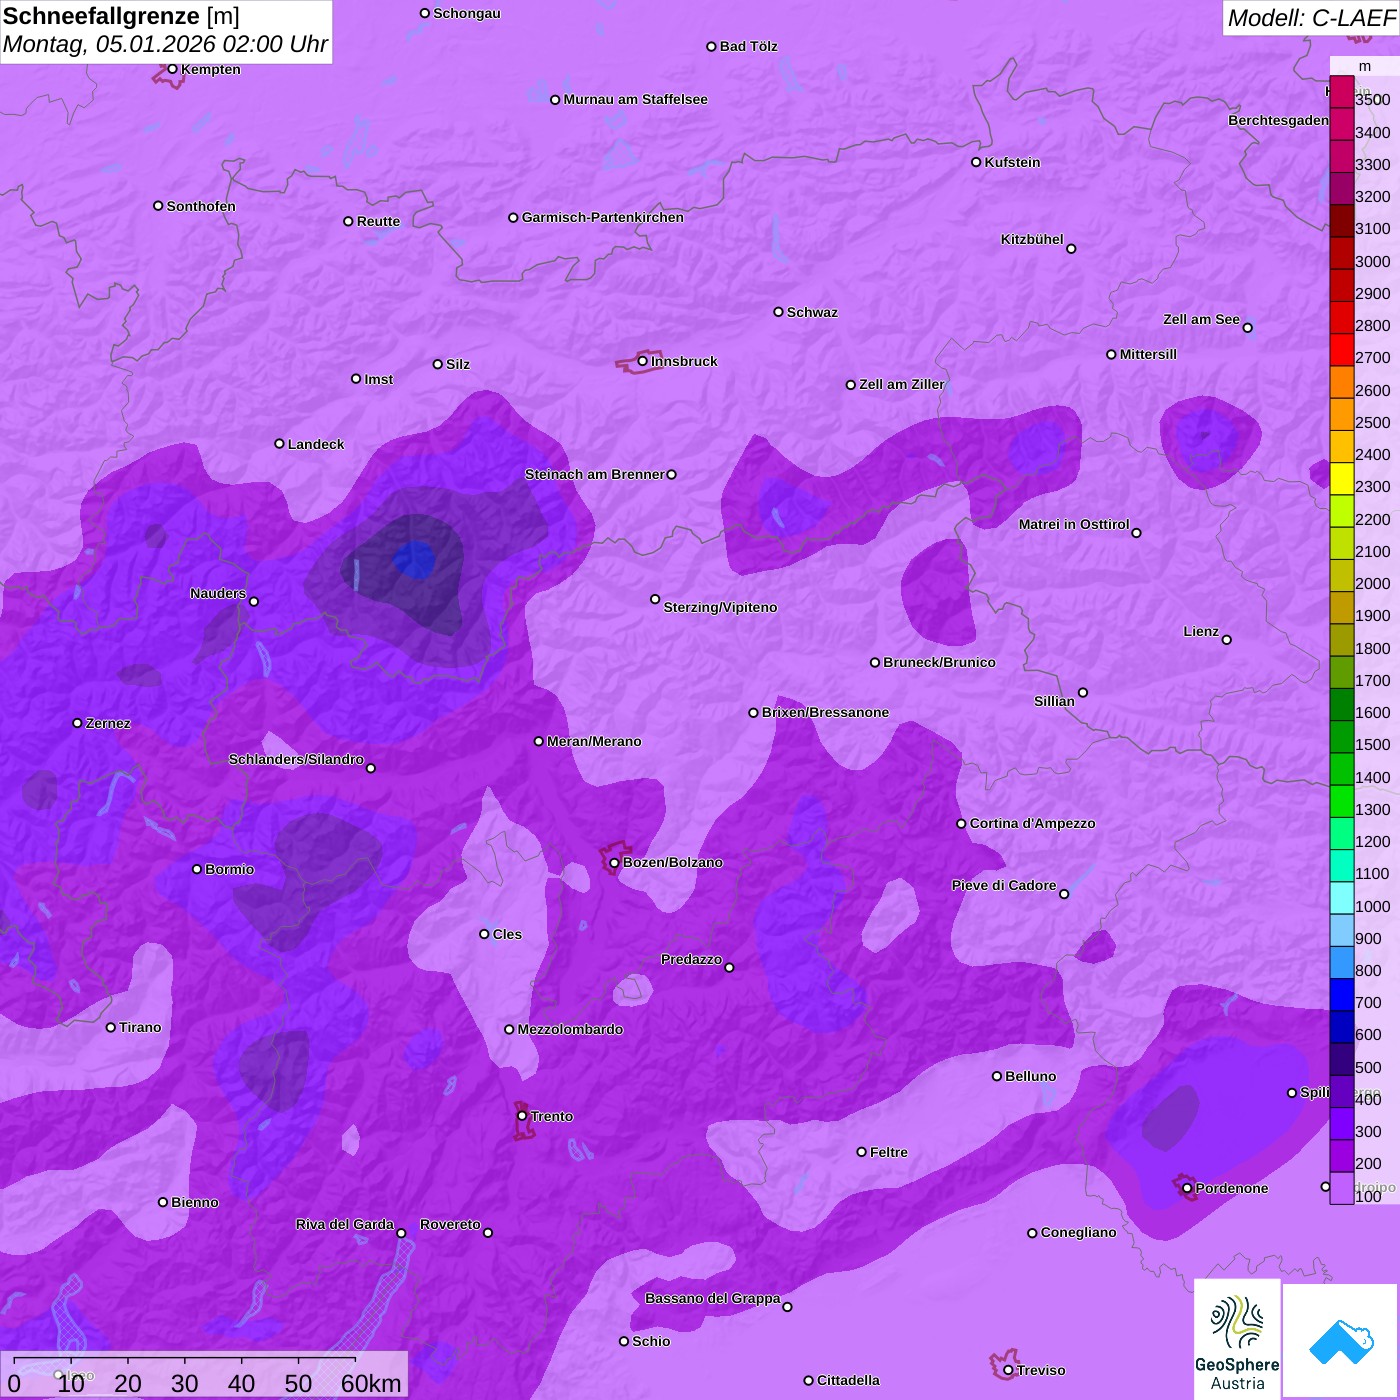Click the 'Silz' label
The height and width of the screenshot is (1400, 1400).
coord(458,364)
